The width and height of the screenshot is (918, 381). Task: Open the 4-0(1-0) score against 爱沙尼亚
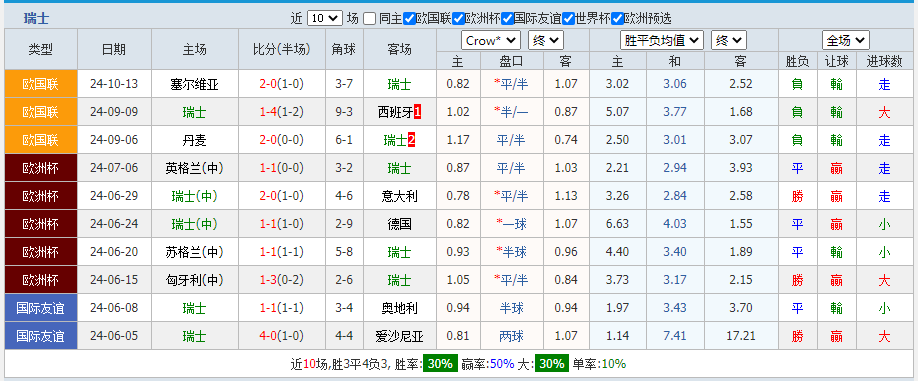point(282,337)
